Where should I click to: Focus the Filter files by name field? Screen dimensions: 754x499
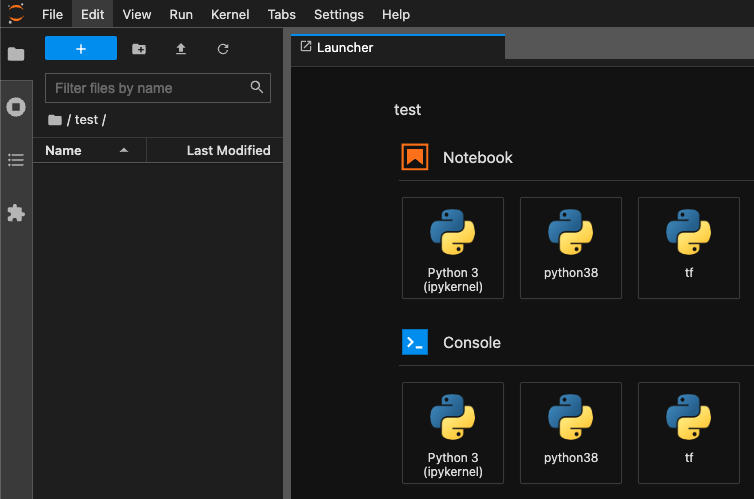click(158, 88)
